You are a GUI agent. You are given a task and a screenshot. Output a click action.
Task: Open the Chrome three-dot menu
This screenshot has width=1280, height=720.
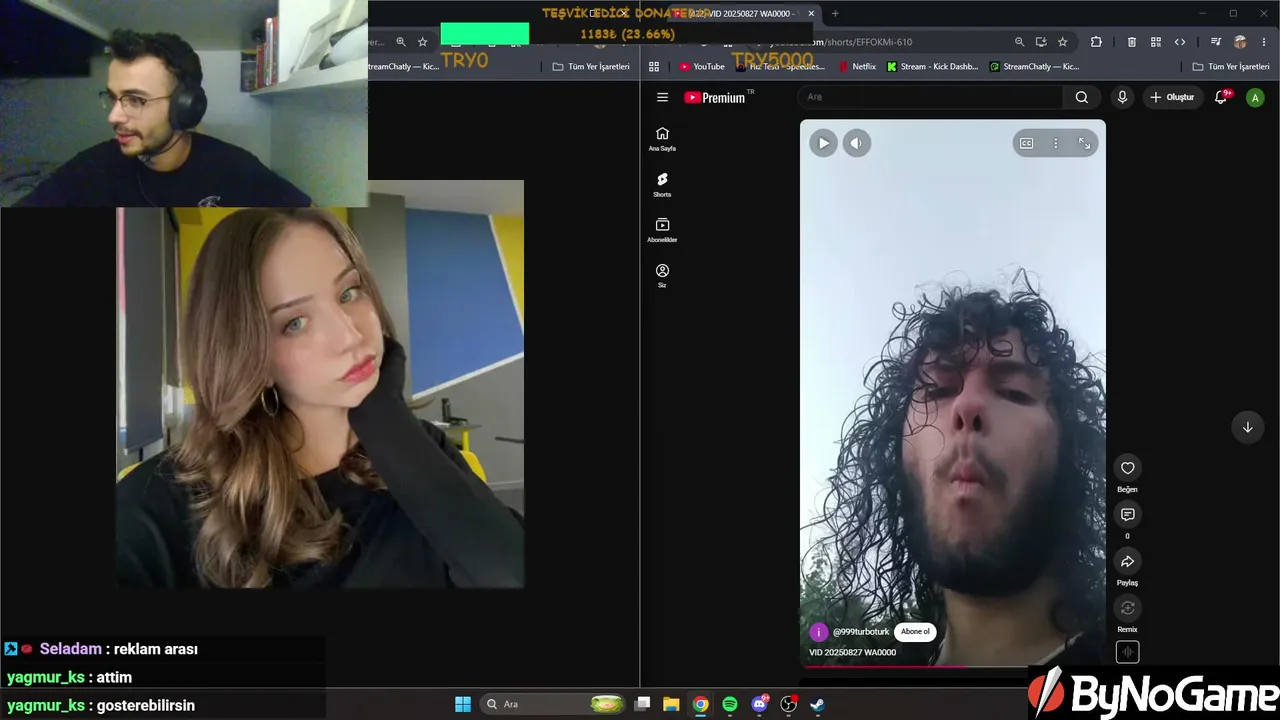tap(1263, 42)
